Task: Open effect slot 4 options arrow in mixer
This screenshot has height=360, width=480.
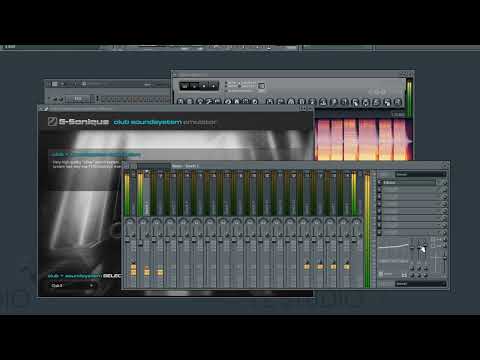Action: point(380,204)
